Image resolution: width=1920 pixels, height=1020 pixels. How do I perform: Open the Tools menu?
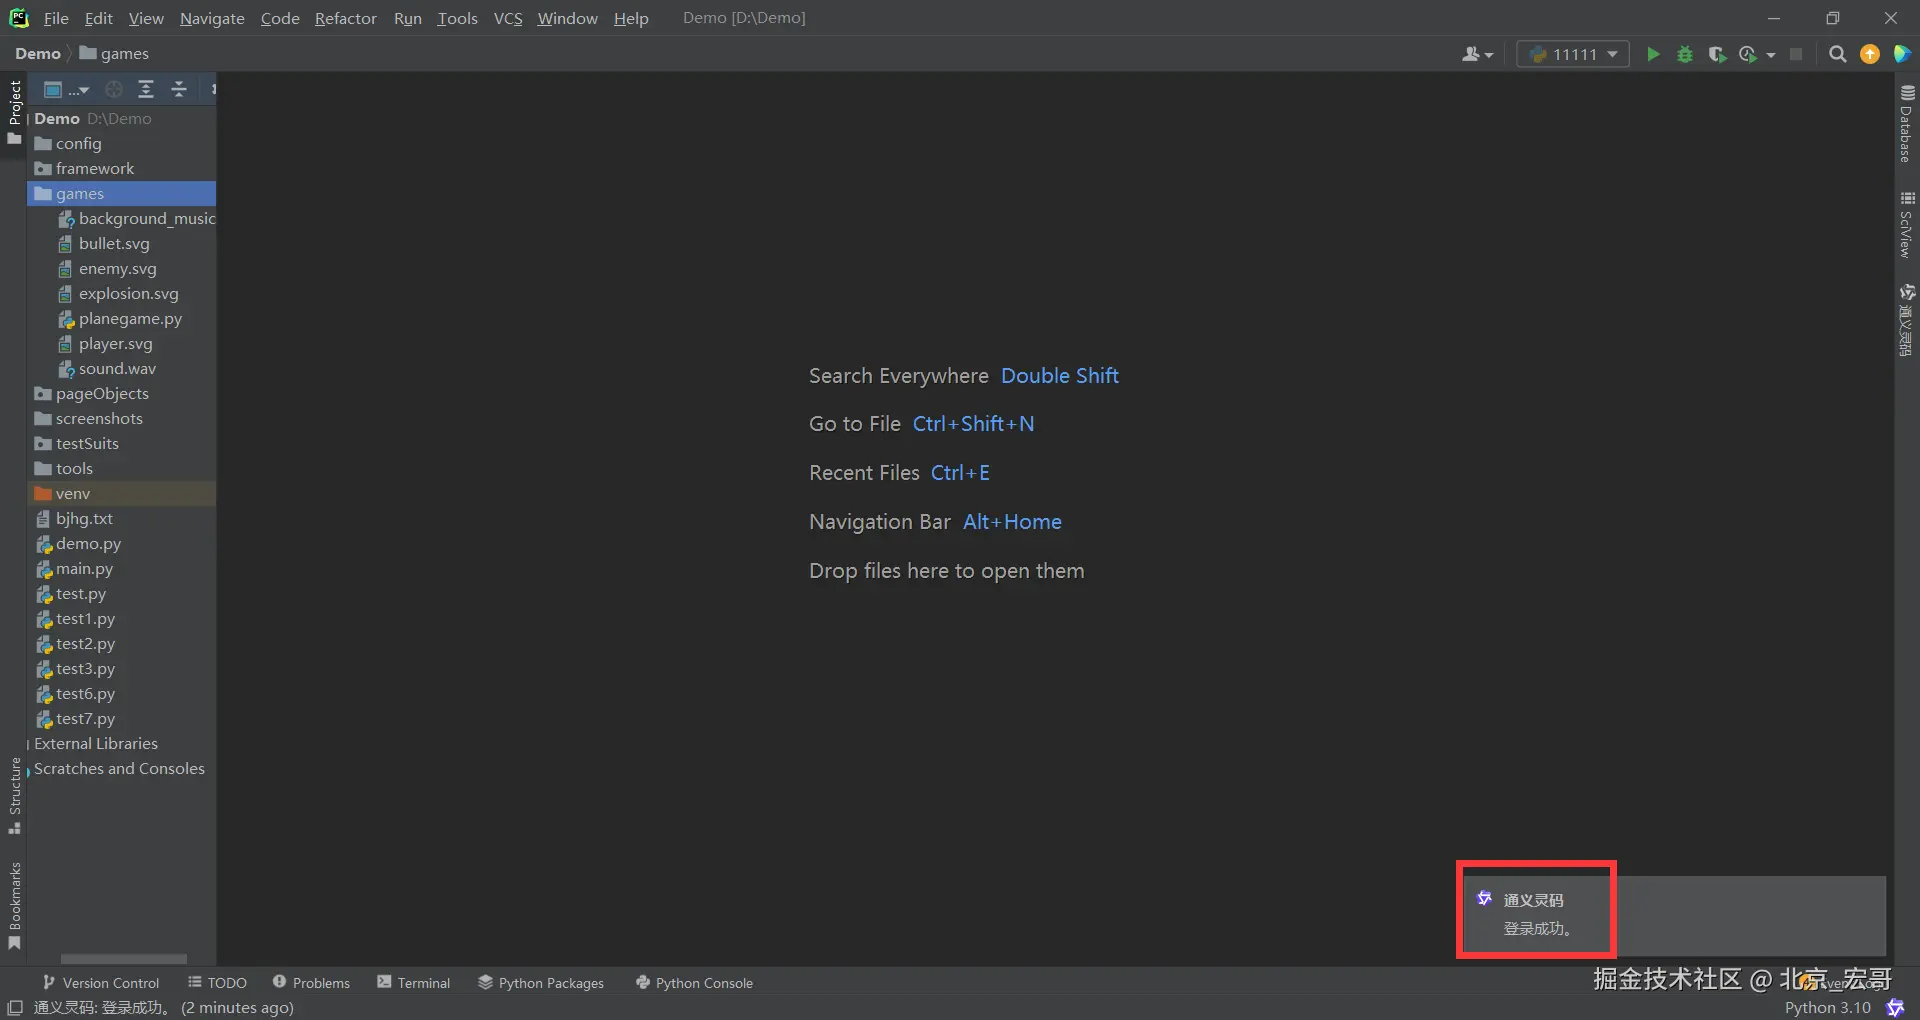click(x=457, y=18)
